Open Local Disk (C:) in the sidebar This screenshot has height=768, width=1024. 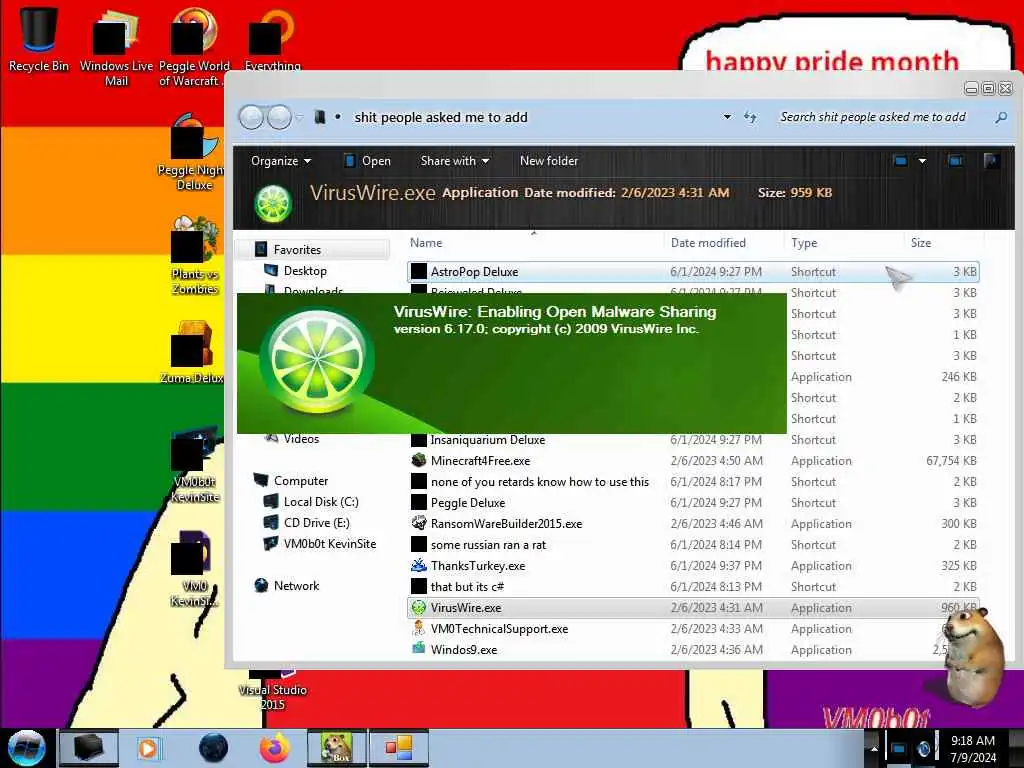pos(321,502)
